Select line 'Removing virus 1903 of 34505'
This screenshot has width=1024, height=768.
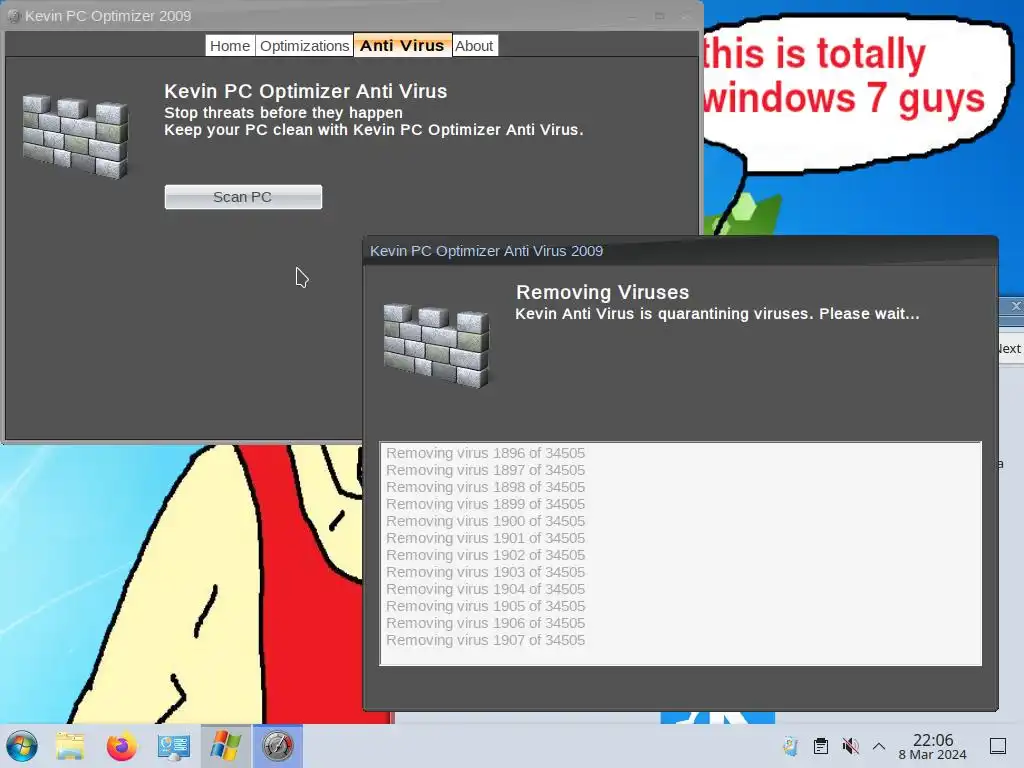(x=485, y=572)
